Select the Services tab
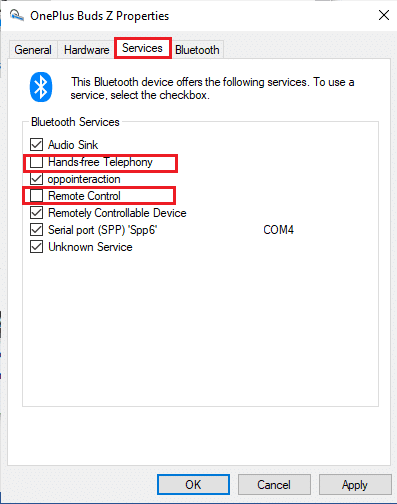 [x=142, y=48]
